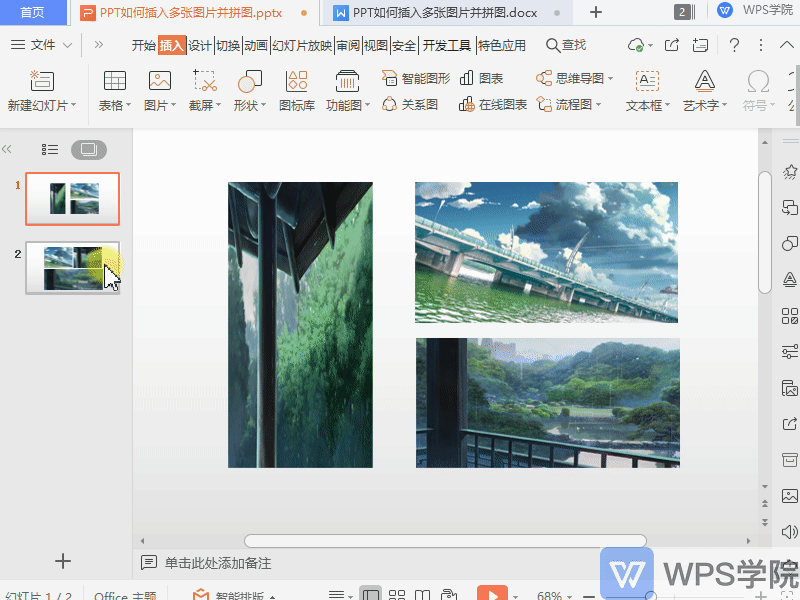800x600 pixels.
Task: Click the 查找 search button
Action: tap(566, 45)
